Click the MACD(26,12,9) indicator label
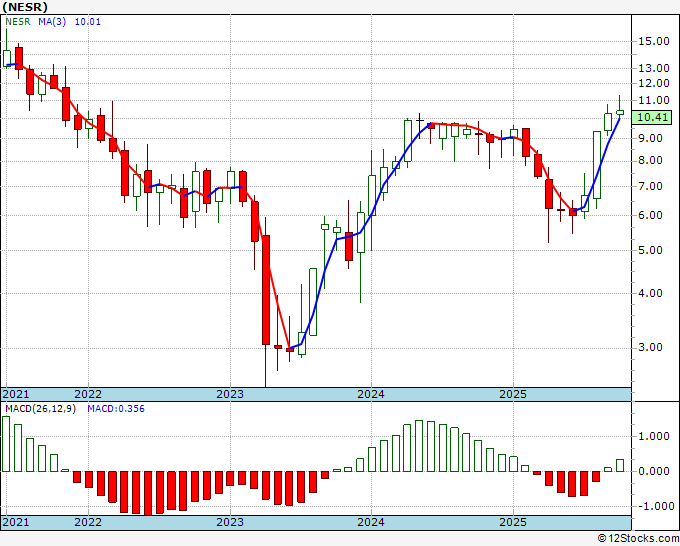The width and height of the screenshot is (680, 546). click(x=40, y=408)
